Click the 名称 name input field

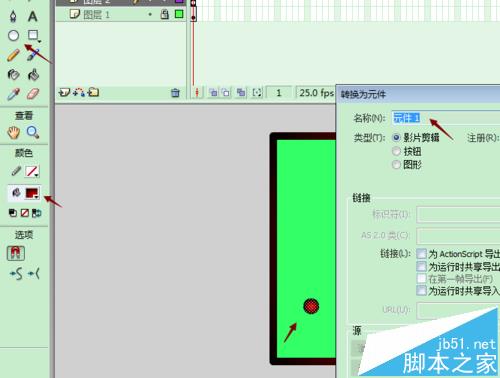point(446,118)
